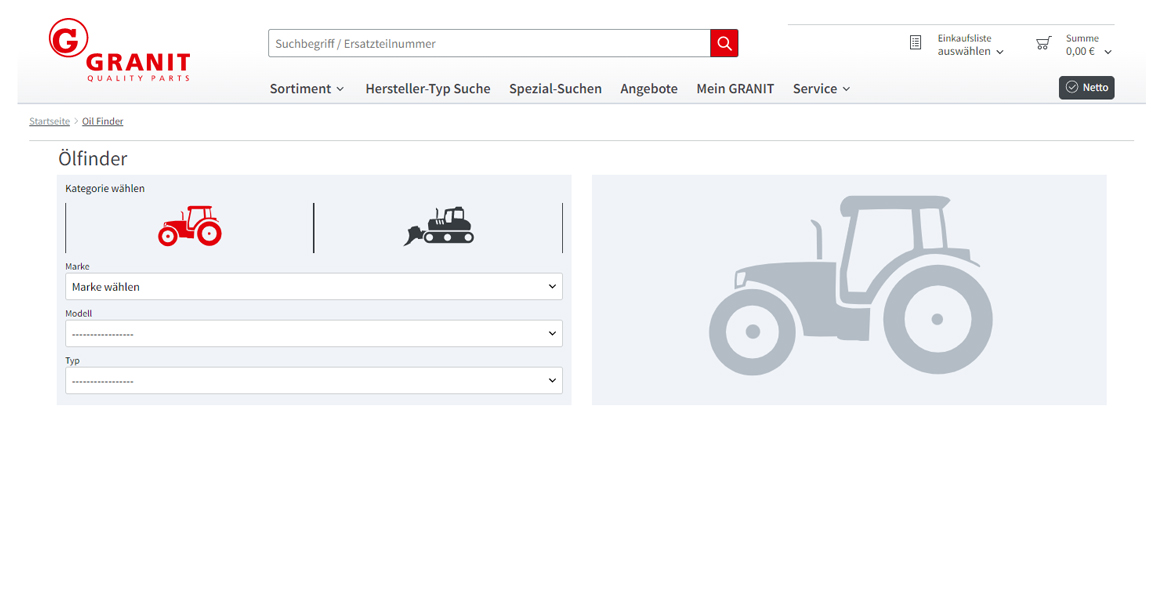Expand the Modell dropdown
This screenshot has width=1176, height=611.
[314, 334]
